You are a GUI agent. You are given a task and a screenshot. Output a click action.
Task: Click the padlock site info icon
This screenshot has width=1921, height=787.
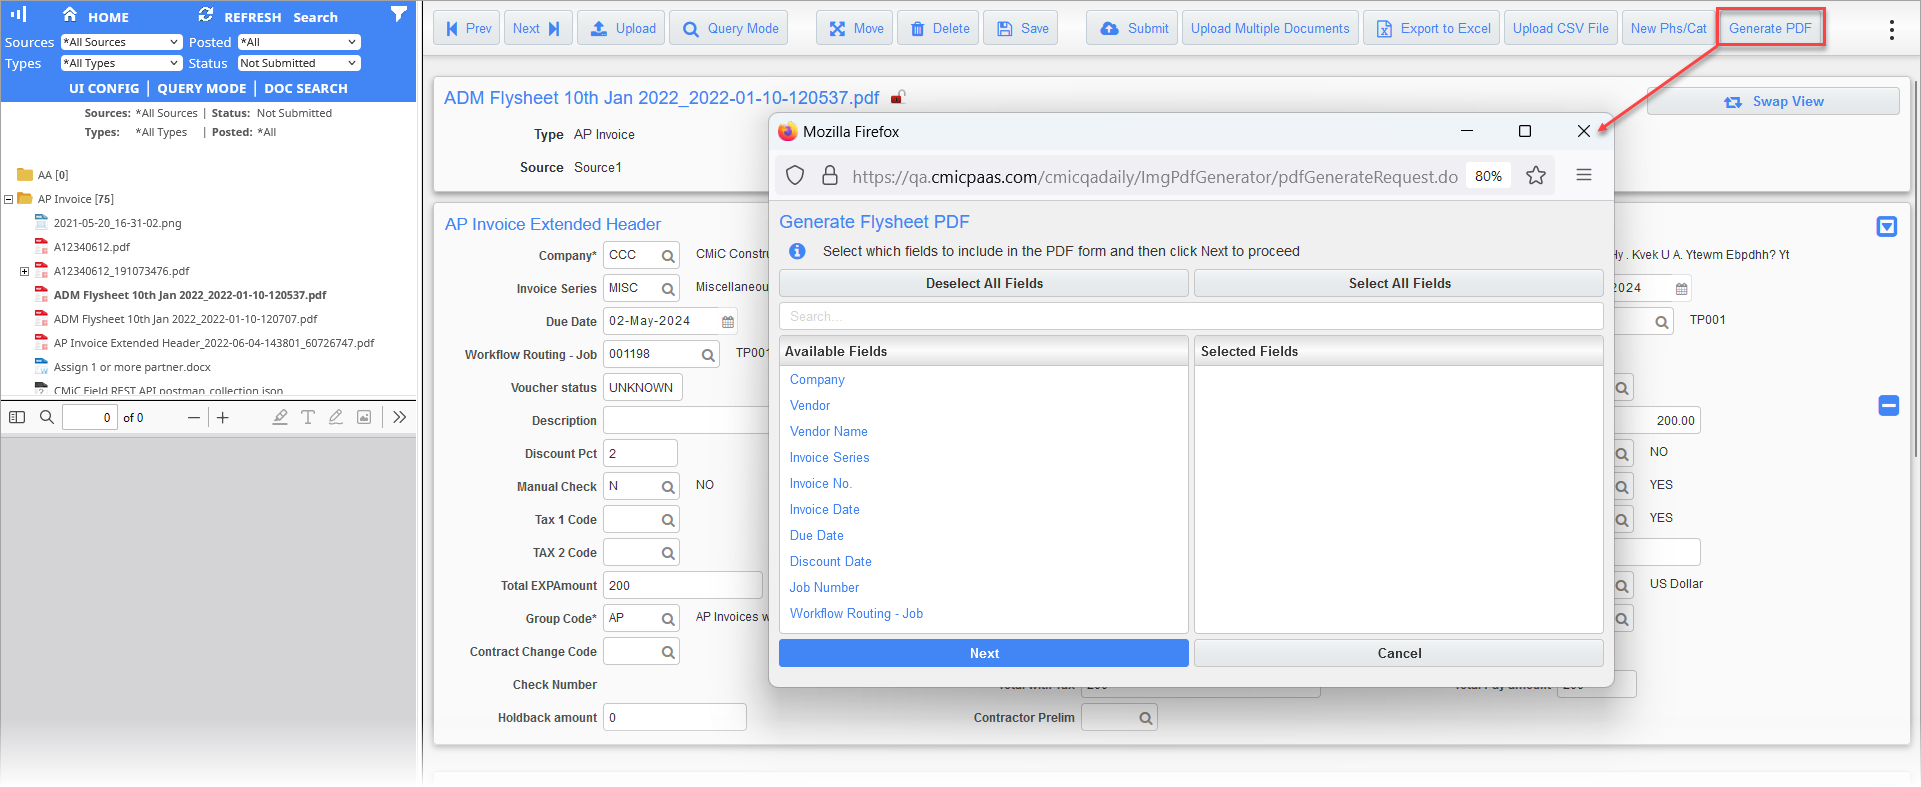(830, 176)
